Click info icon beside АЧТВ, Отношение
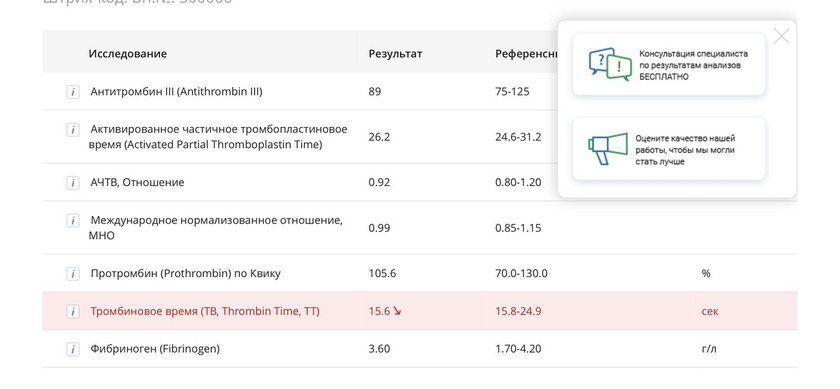Screen dimensions: 840x389 (73, 183)
